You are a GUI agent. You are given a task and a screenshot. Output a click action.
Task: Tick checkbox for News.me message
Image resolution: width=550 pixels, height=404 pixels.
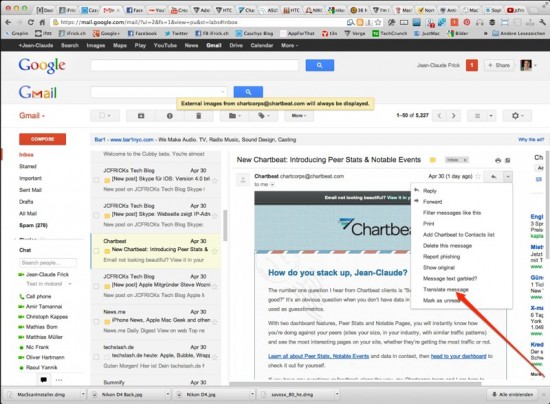coord(96,322)
